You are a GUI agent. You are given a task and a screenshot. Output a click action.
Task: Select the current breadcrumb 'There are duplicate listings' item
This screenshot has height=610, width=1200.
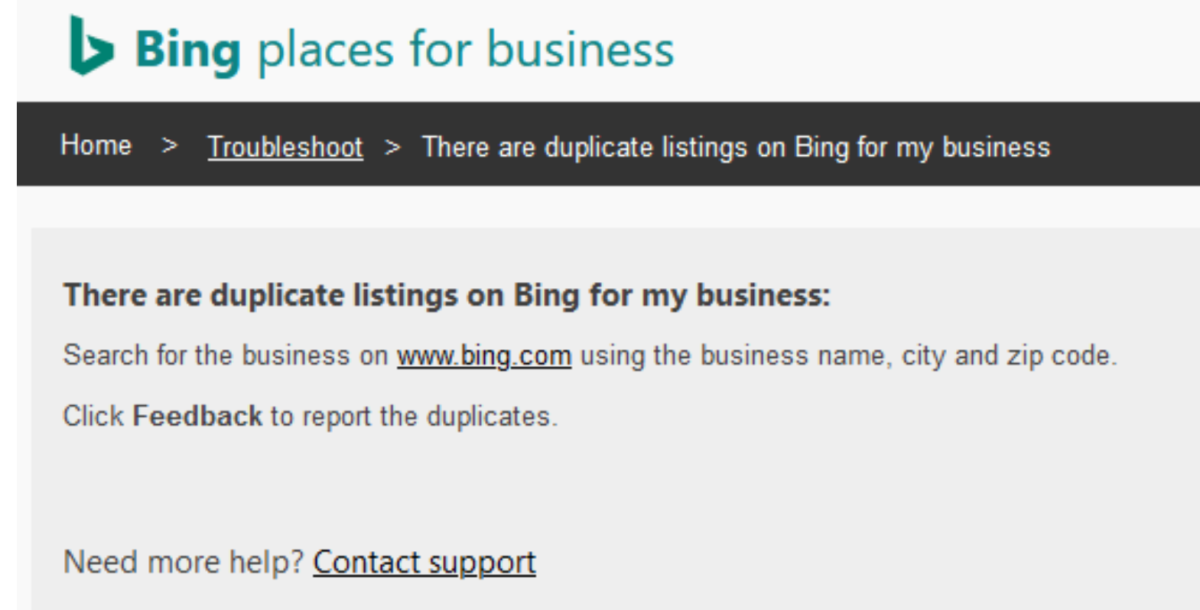[736, 147]
